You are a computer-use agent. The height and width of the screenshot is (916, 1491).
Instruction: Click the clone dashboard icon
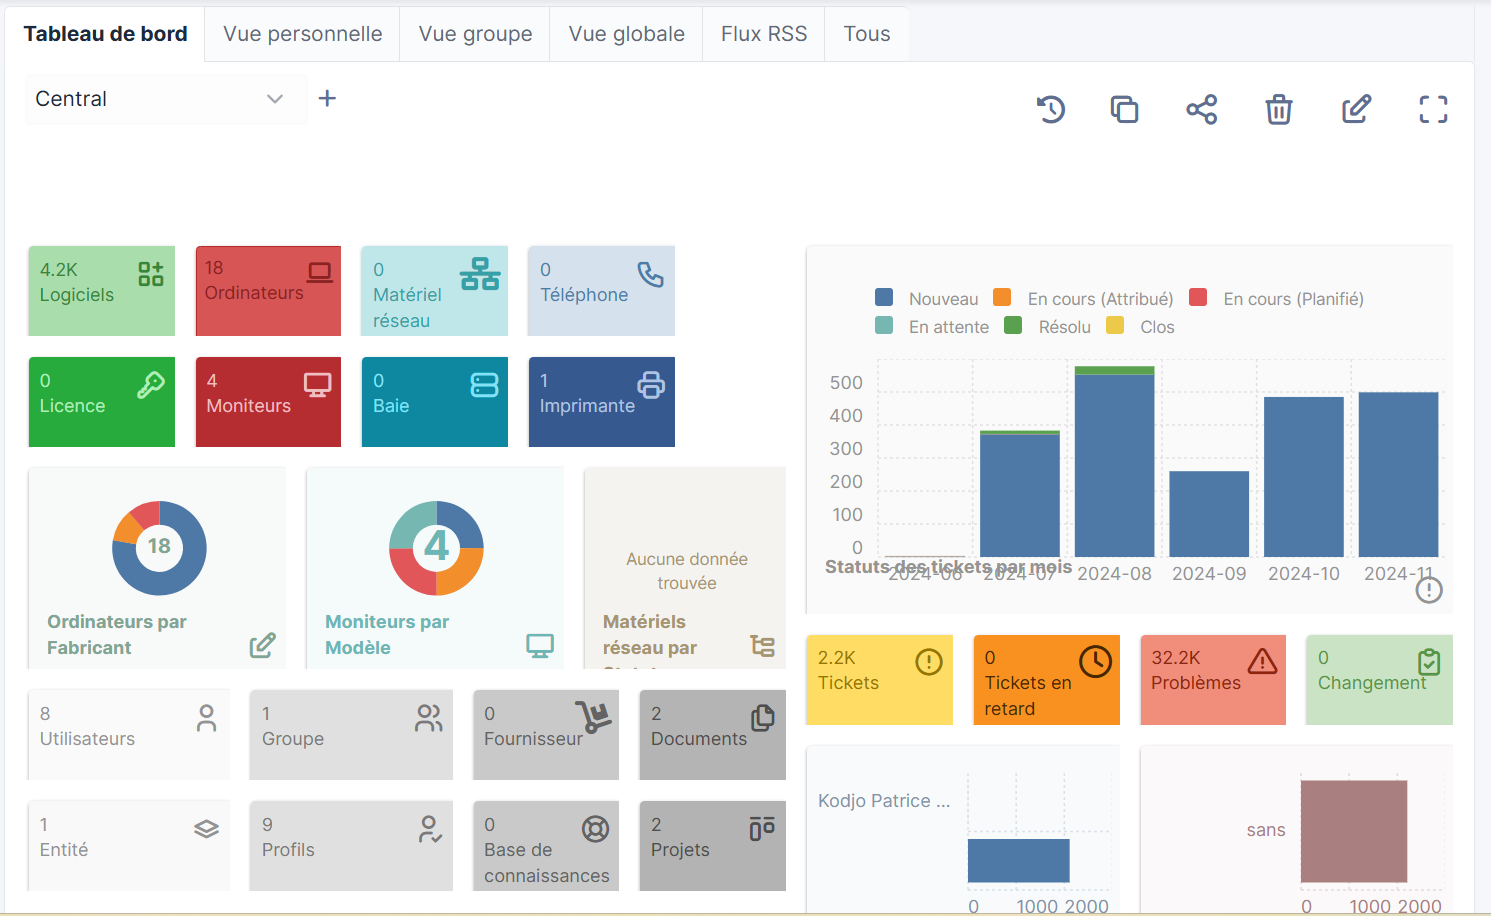click(1125, 109)
